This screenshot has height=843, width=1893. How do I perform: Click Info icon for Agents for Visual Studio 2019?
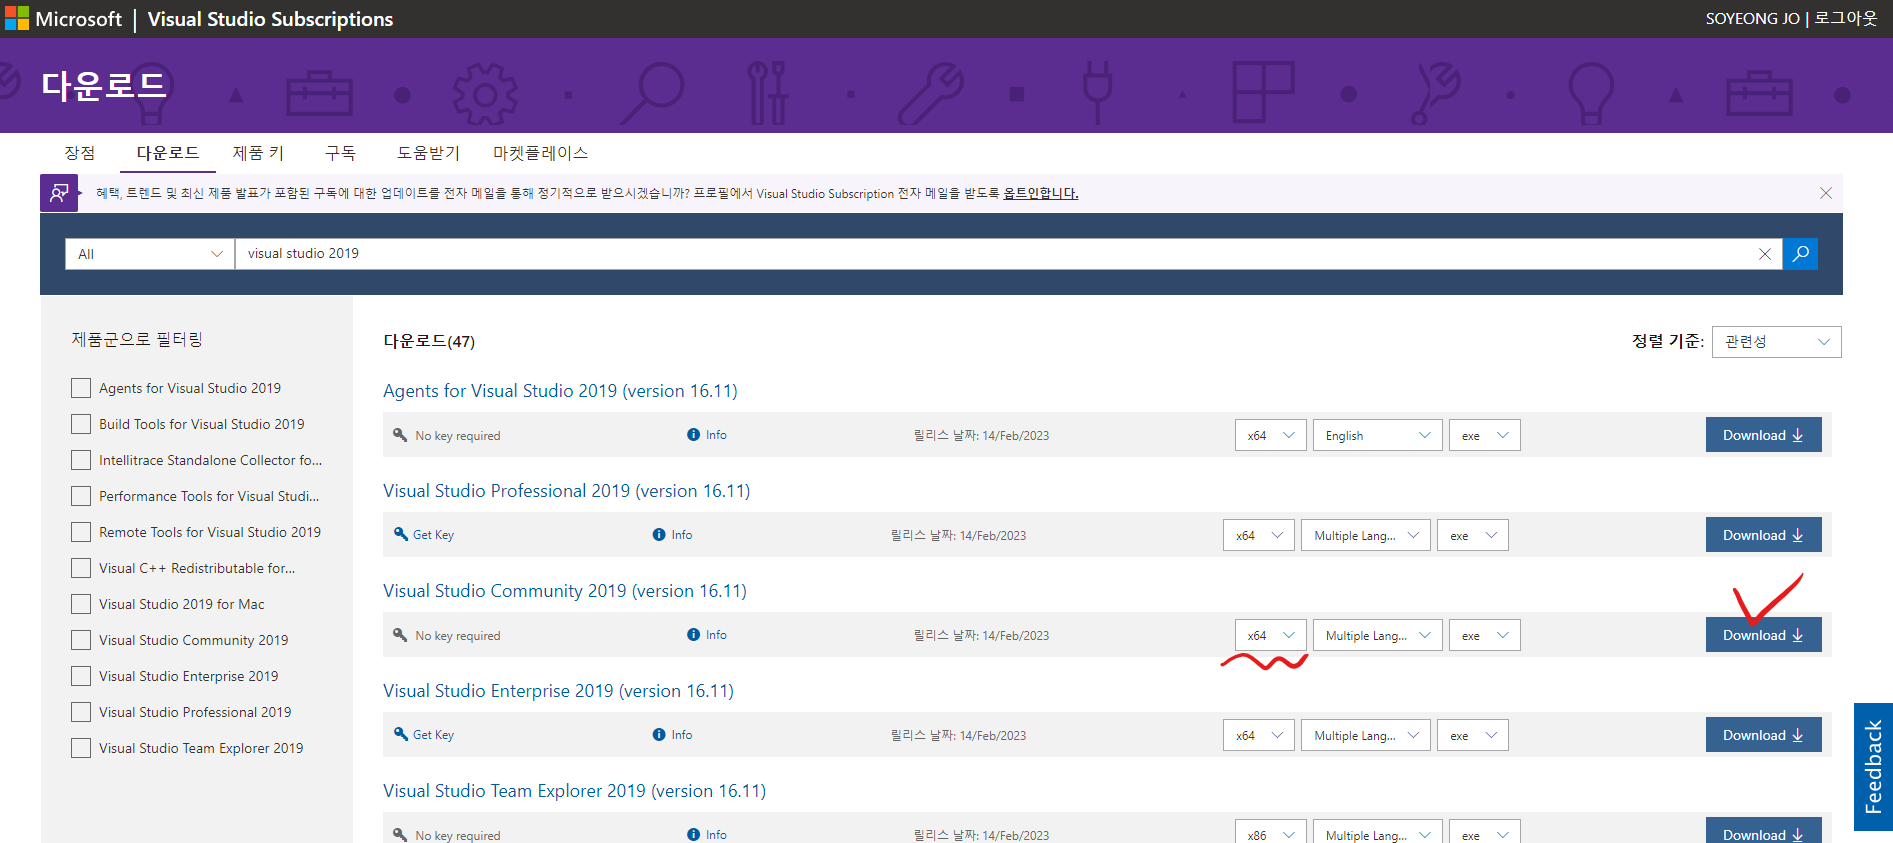point(693,435)
